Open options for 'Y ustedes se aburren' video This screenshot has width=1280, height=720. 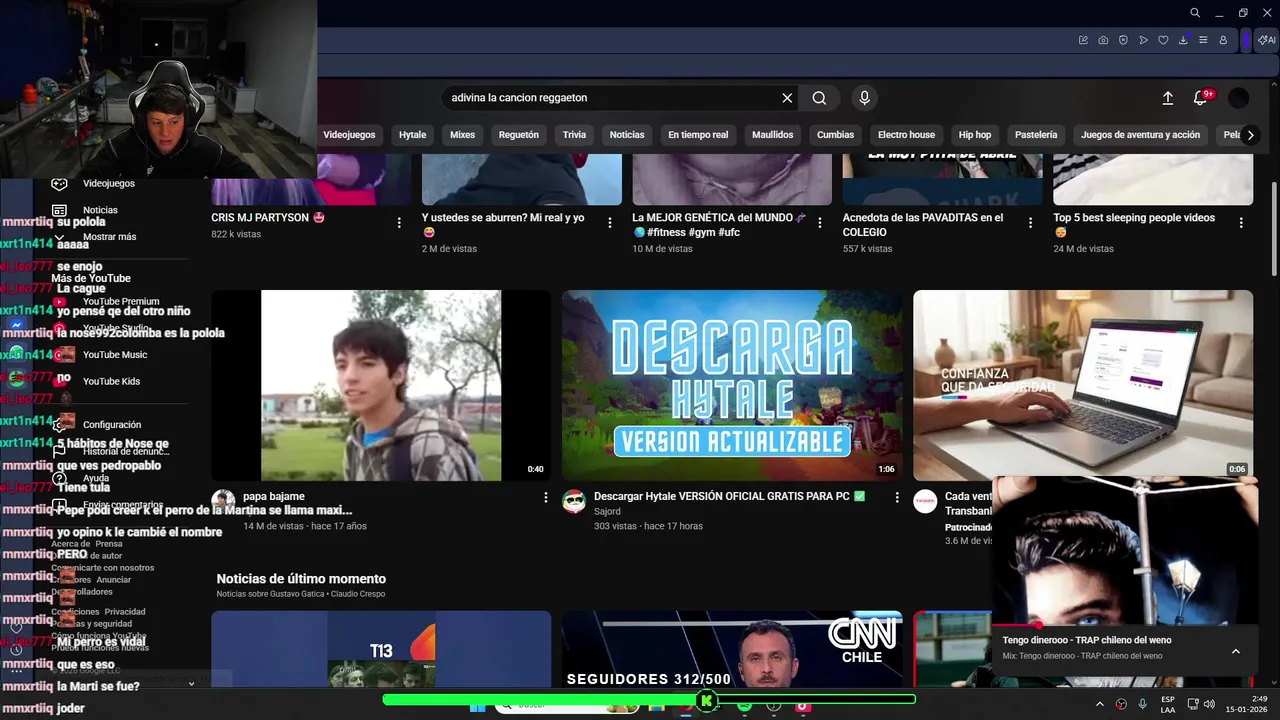(x=610, y=223)
